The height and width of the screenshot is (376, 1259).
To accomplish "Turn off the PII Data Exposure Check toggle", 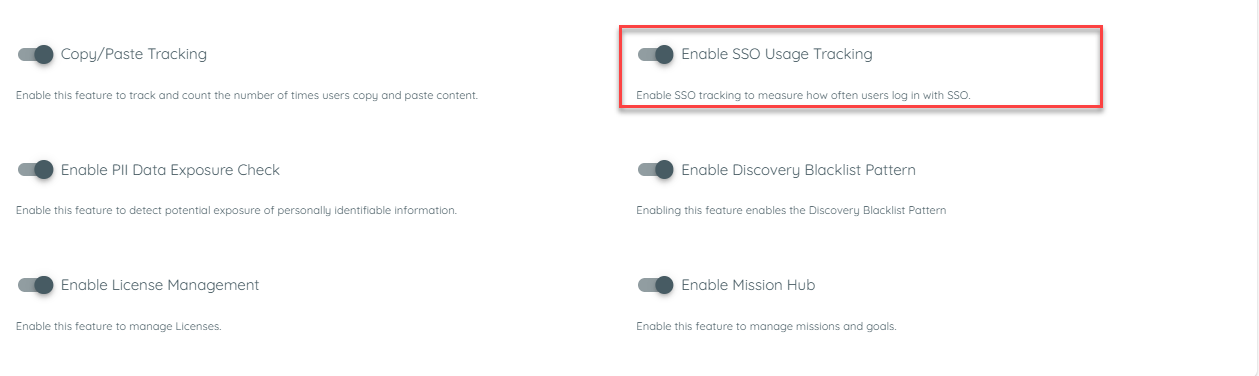I will pyautogui.click(x=35, y=170).
